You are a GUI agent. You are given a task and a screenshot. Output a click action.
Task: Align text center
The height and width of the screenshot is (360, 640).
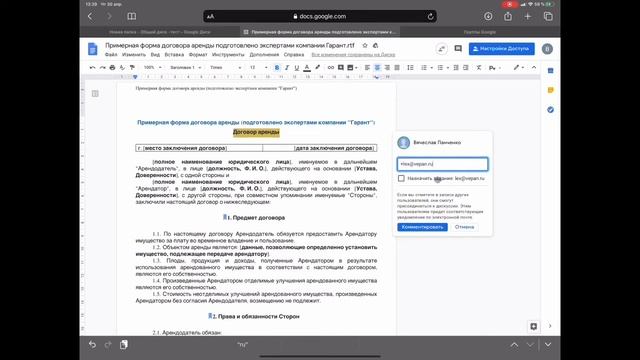(x=377, y=67)
